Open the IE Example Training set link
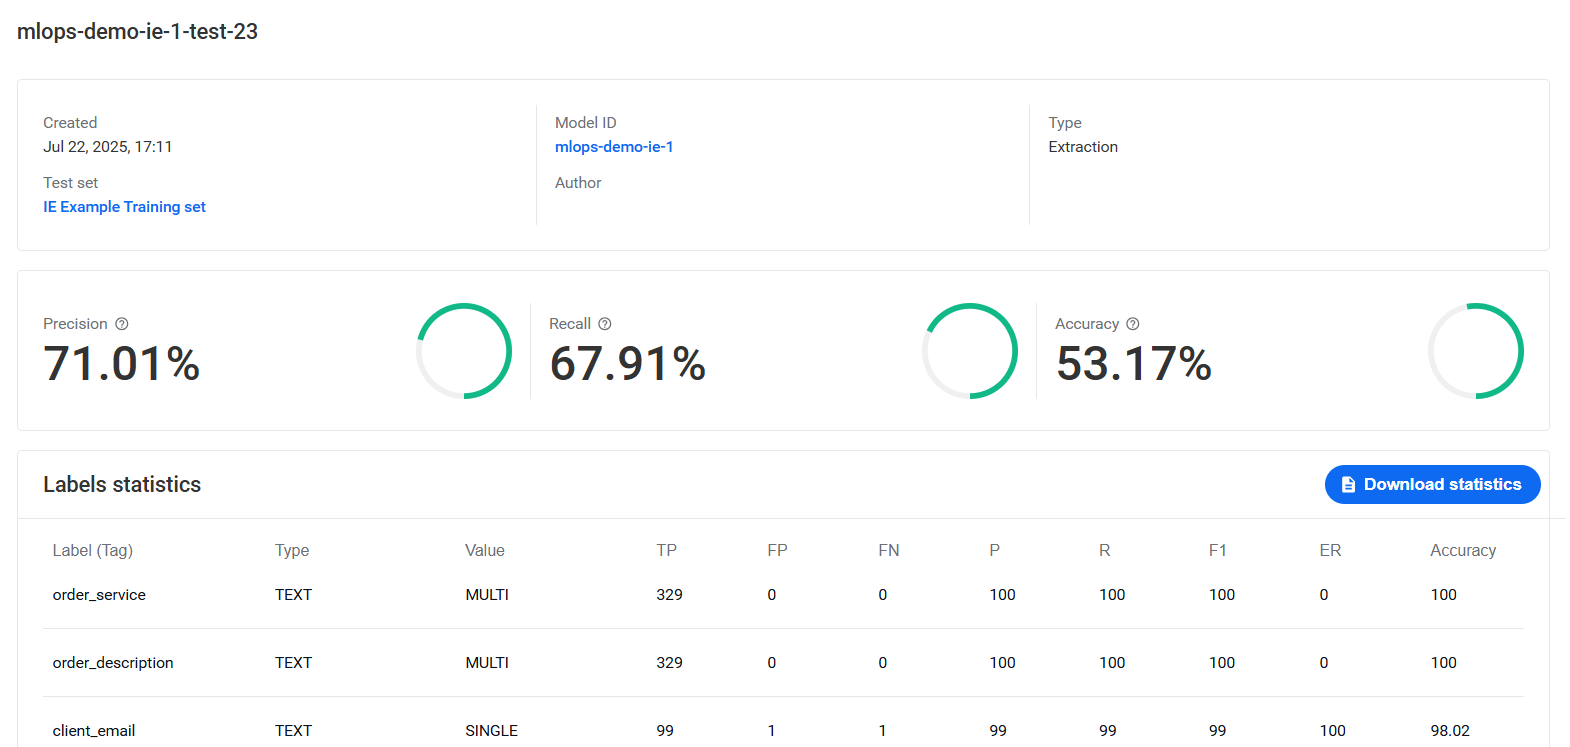The width and height of the screenshot is (1570, 747). pos(124,207)
